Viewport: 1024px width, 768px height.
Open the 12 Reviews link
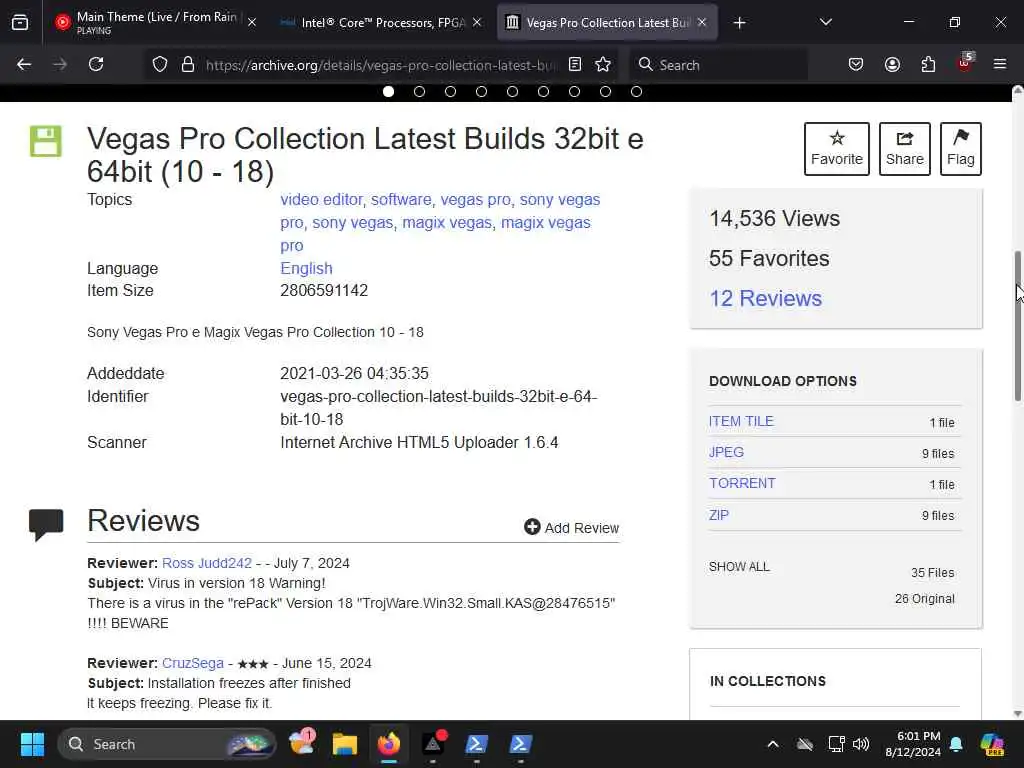click(x=765, y=298)
